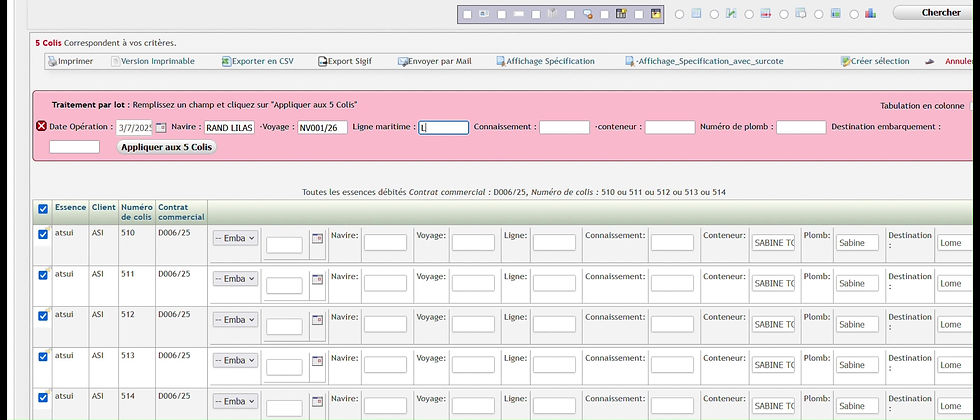Uncheck the checkbox for colis 514

43,398
